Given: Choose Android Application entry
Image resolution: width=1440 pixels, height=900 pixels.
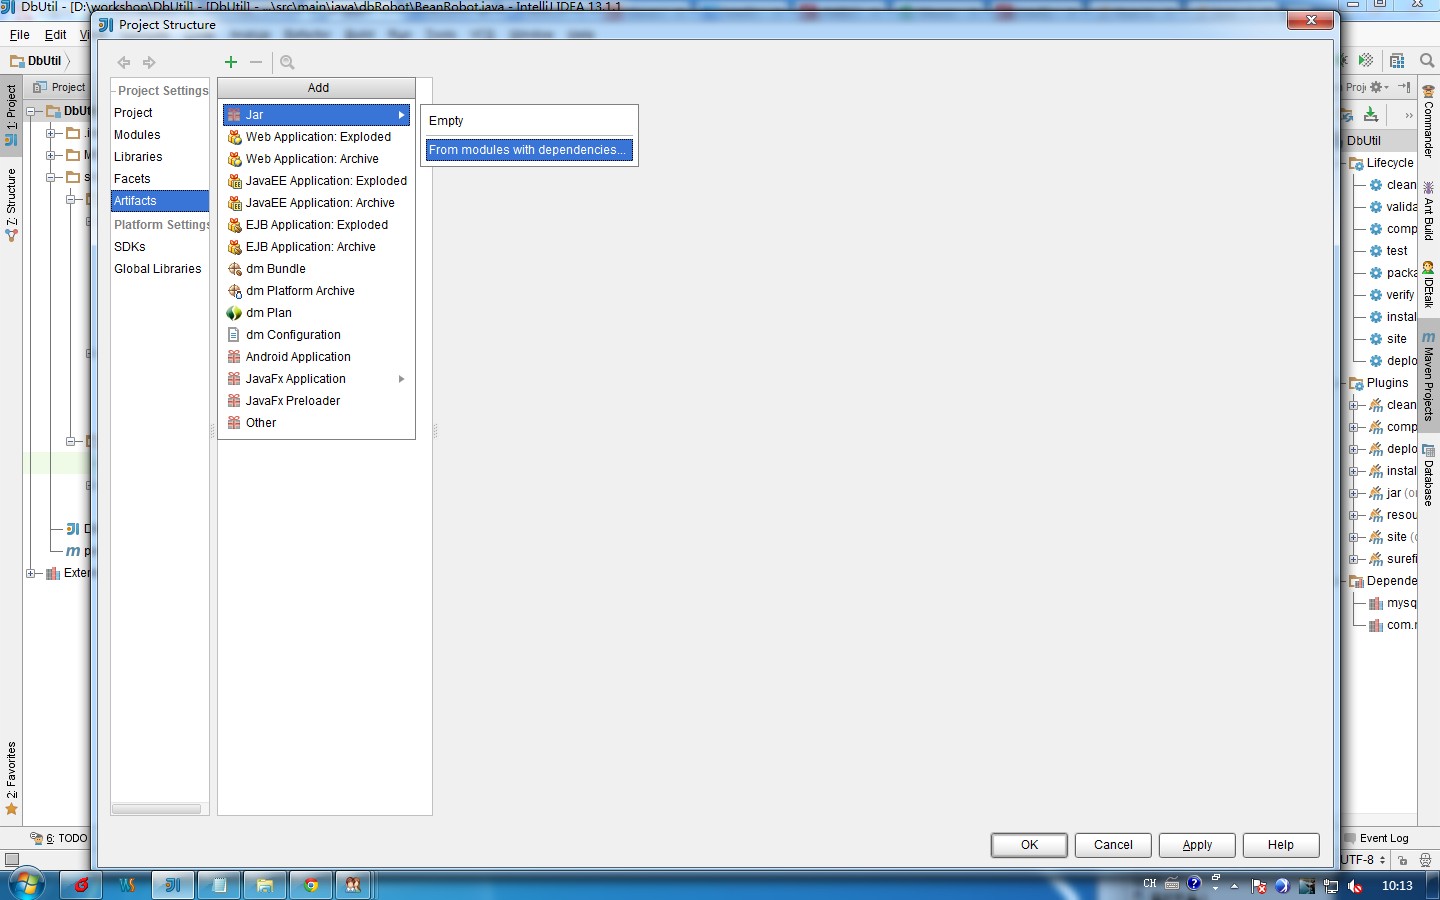Looking at the screenshot, I should [316, 357].
